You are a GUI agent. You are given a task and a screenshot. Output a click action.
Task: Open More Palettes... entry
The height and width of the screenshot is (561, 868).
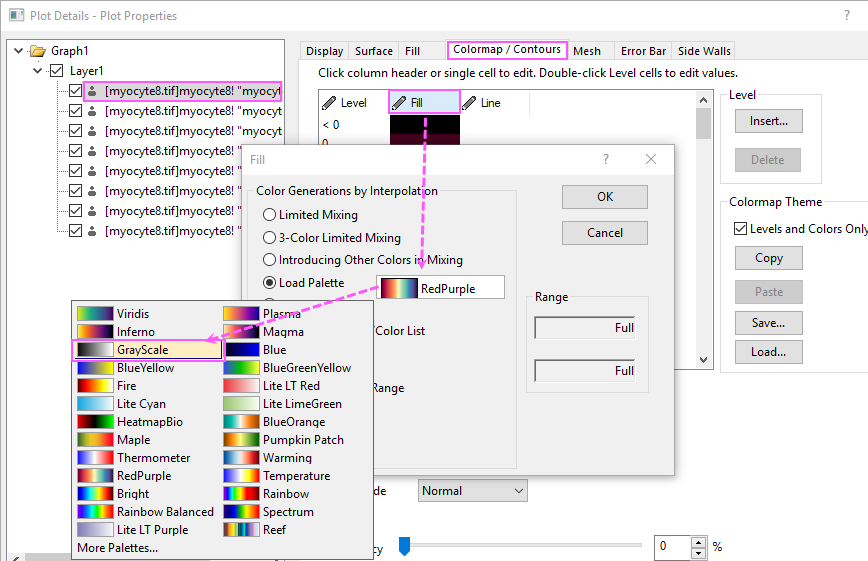(117, 548)
